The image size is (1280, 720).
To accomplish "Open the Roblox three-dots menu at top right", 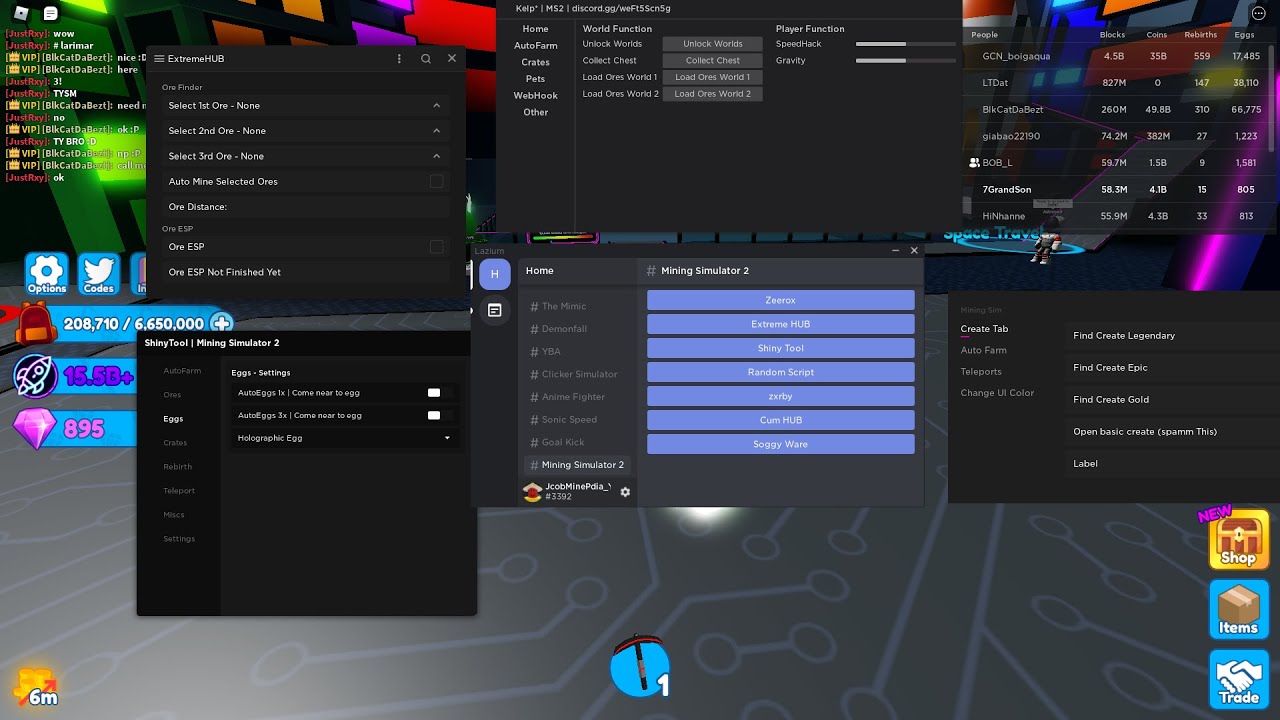I will click(1258, 13).
